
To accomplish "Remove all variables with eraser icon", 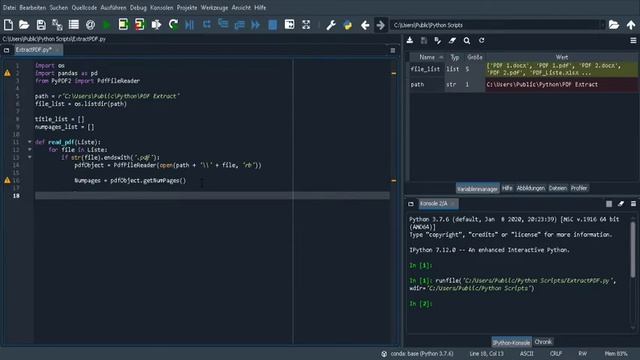I will (452, 40).
